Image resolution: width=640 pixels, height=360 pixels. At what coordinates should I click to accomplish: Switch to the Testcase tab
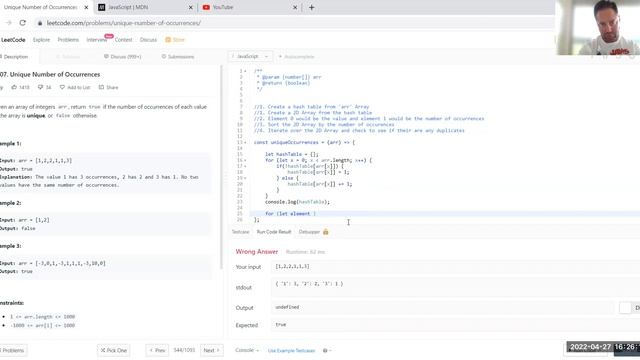[240, 232]
